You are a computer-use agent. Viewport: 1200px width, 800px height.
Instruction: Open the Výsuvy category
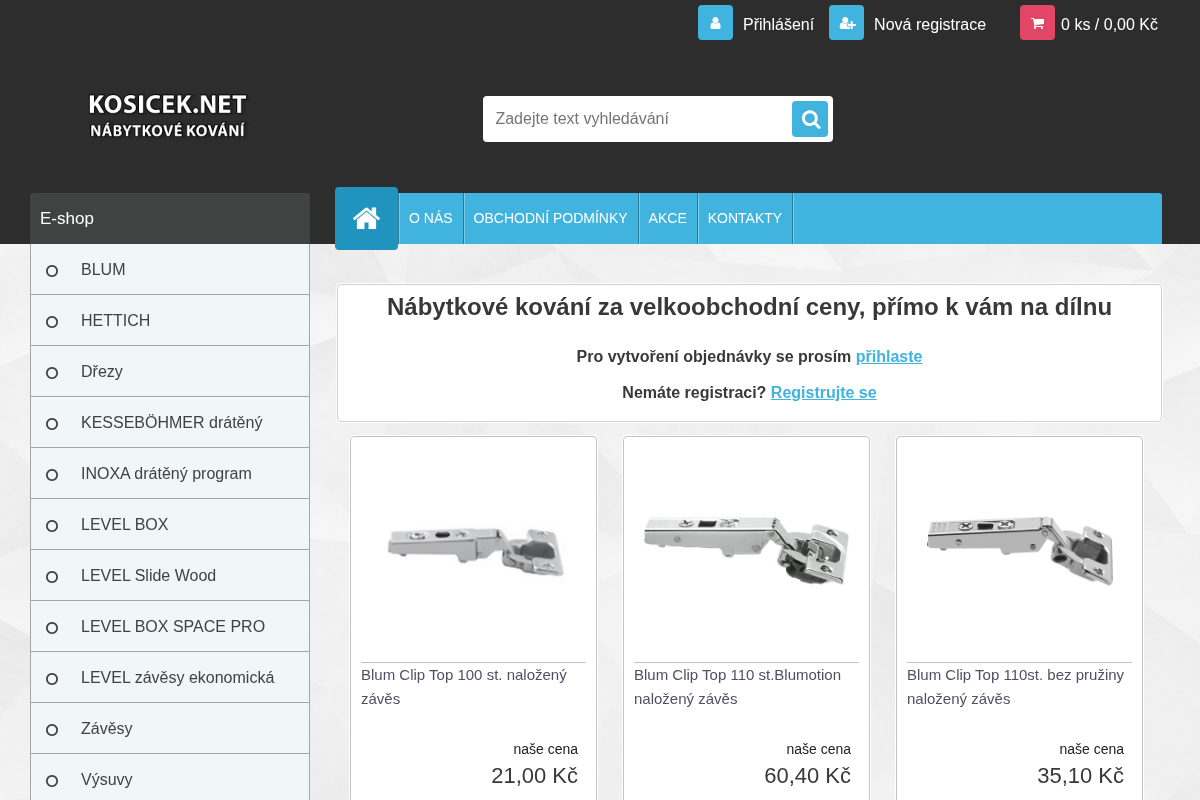coord(170,778)
